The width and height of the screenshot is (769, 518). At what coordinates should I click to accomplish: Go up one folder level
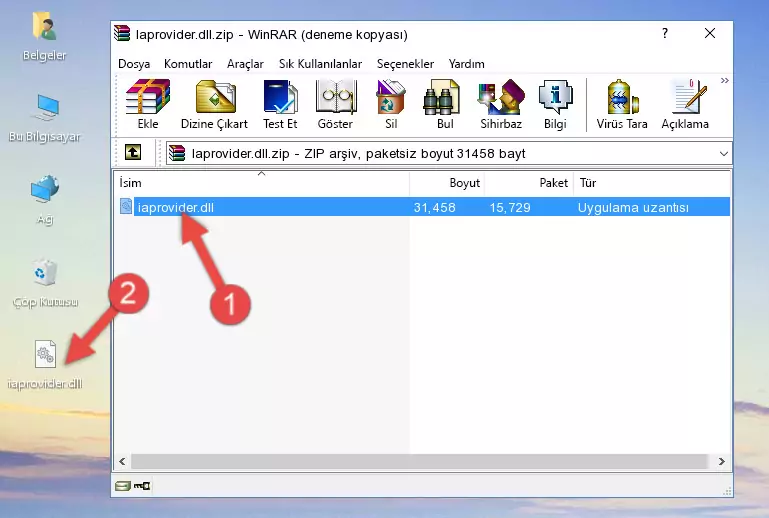pyautogui.click(x=133, y=153)
